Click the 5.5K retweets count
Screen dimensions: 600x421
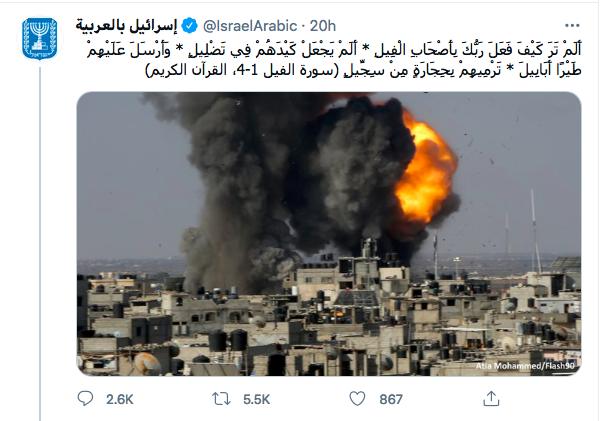click(256, 400)
